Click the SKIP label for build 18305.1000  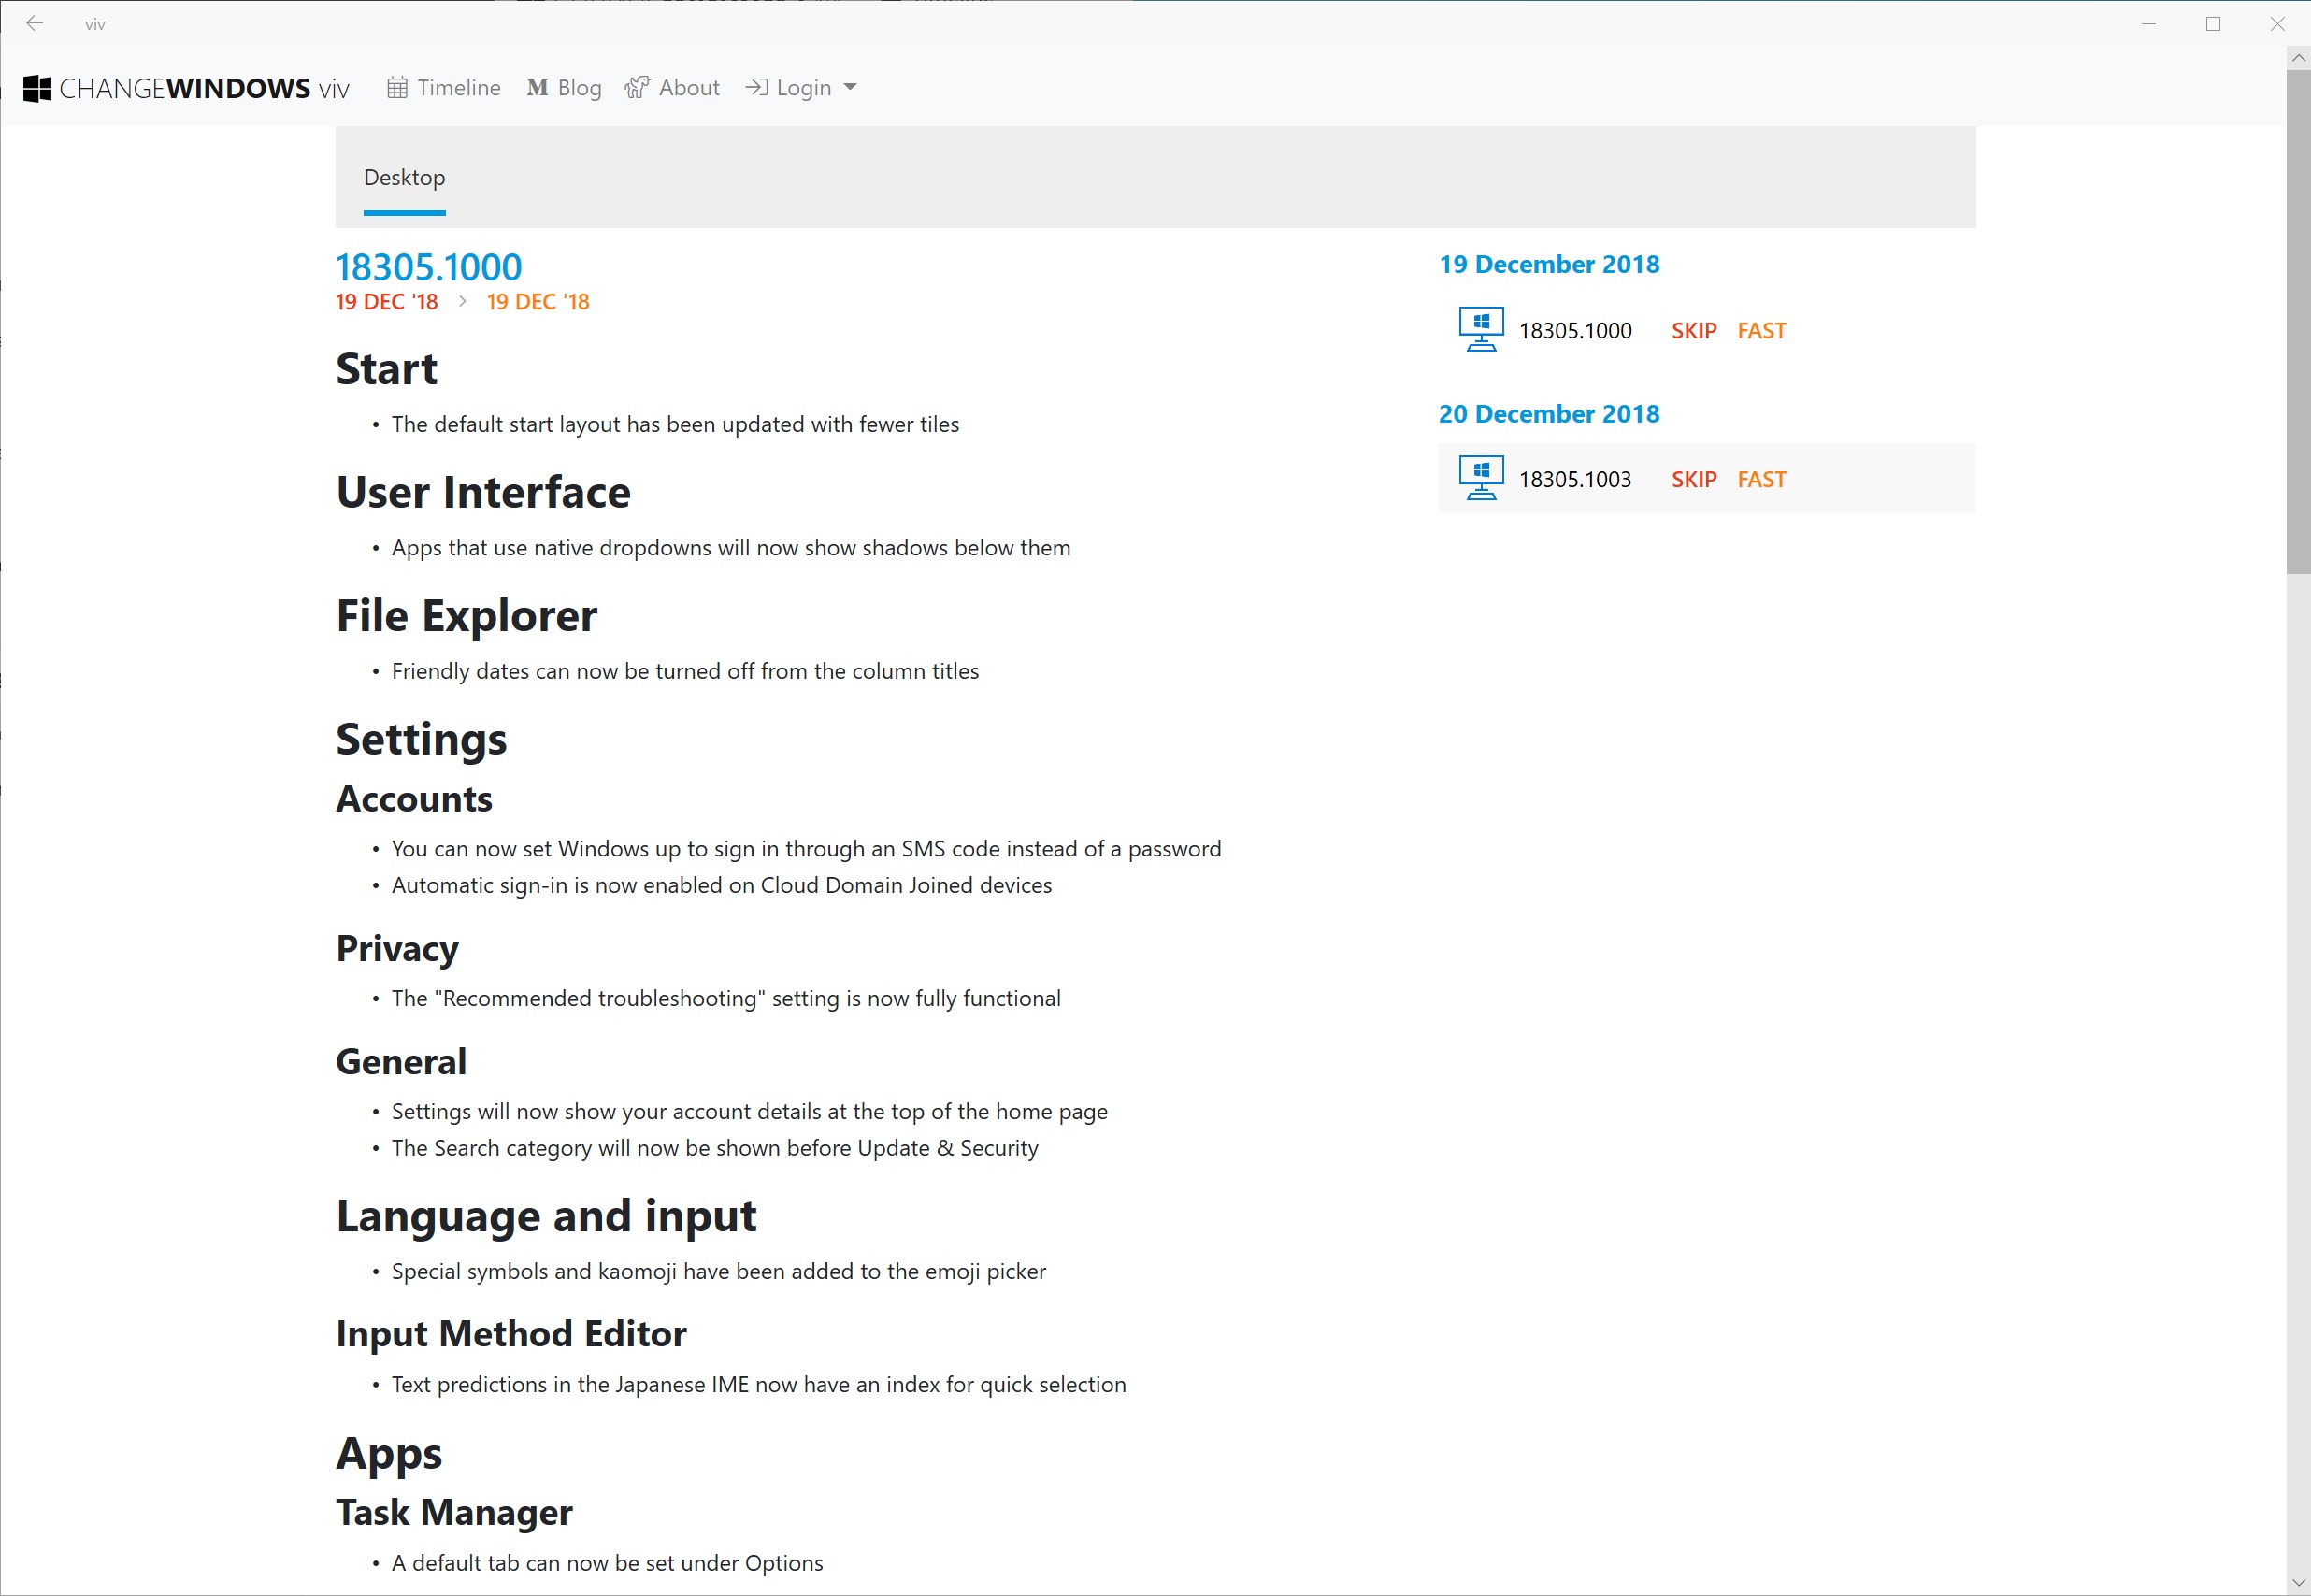click(x=1693, y=331)
